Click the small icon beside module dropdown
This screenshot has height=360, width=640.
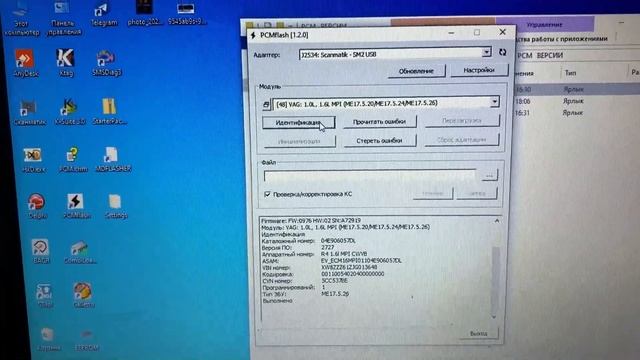coord(266,104)
